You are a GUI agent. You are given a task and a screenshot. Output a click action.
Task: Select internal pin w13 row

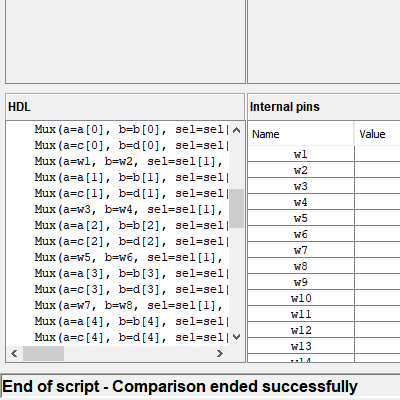coord(324,346)
